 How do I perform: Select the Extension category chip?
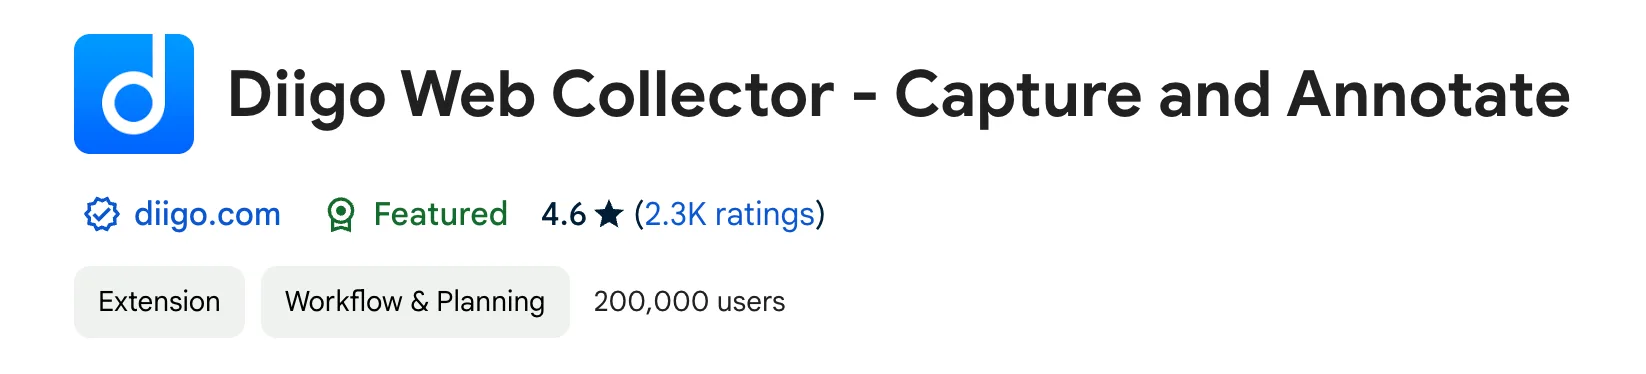tap(159, 302)
